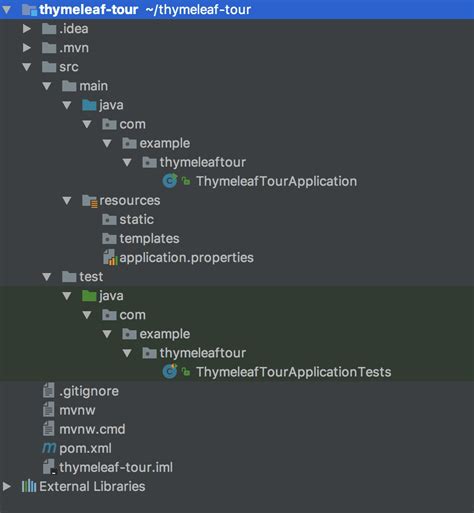Click the class icon of ThymeleafTourApplication
The width and height of the screenshot is (474, 513).
tap(170, 181)
